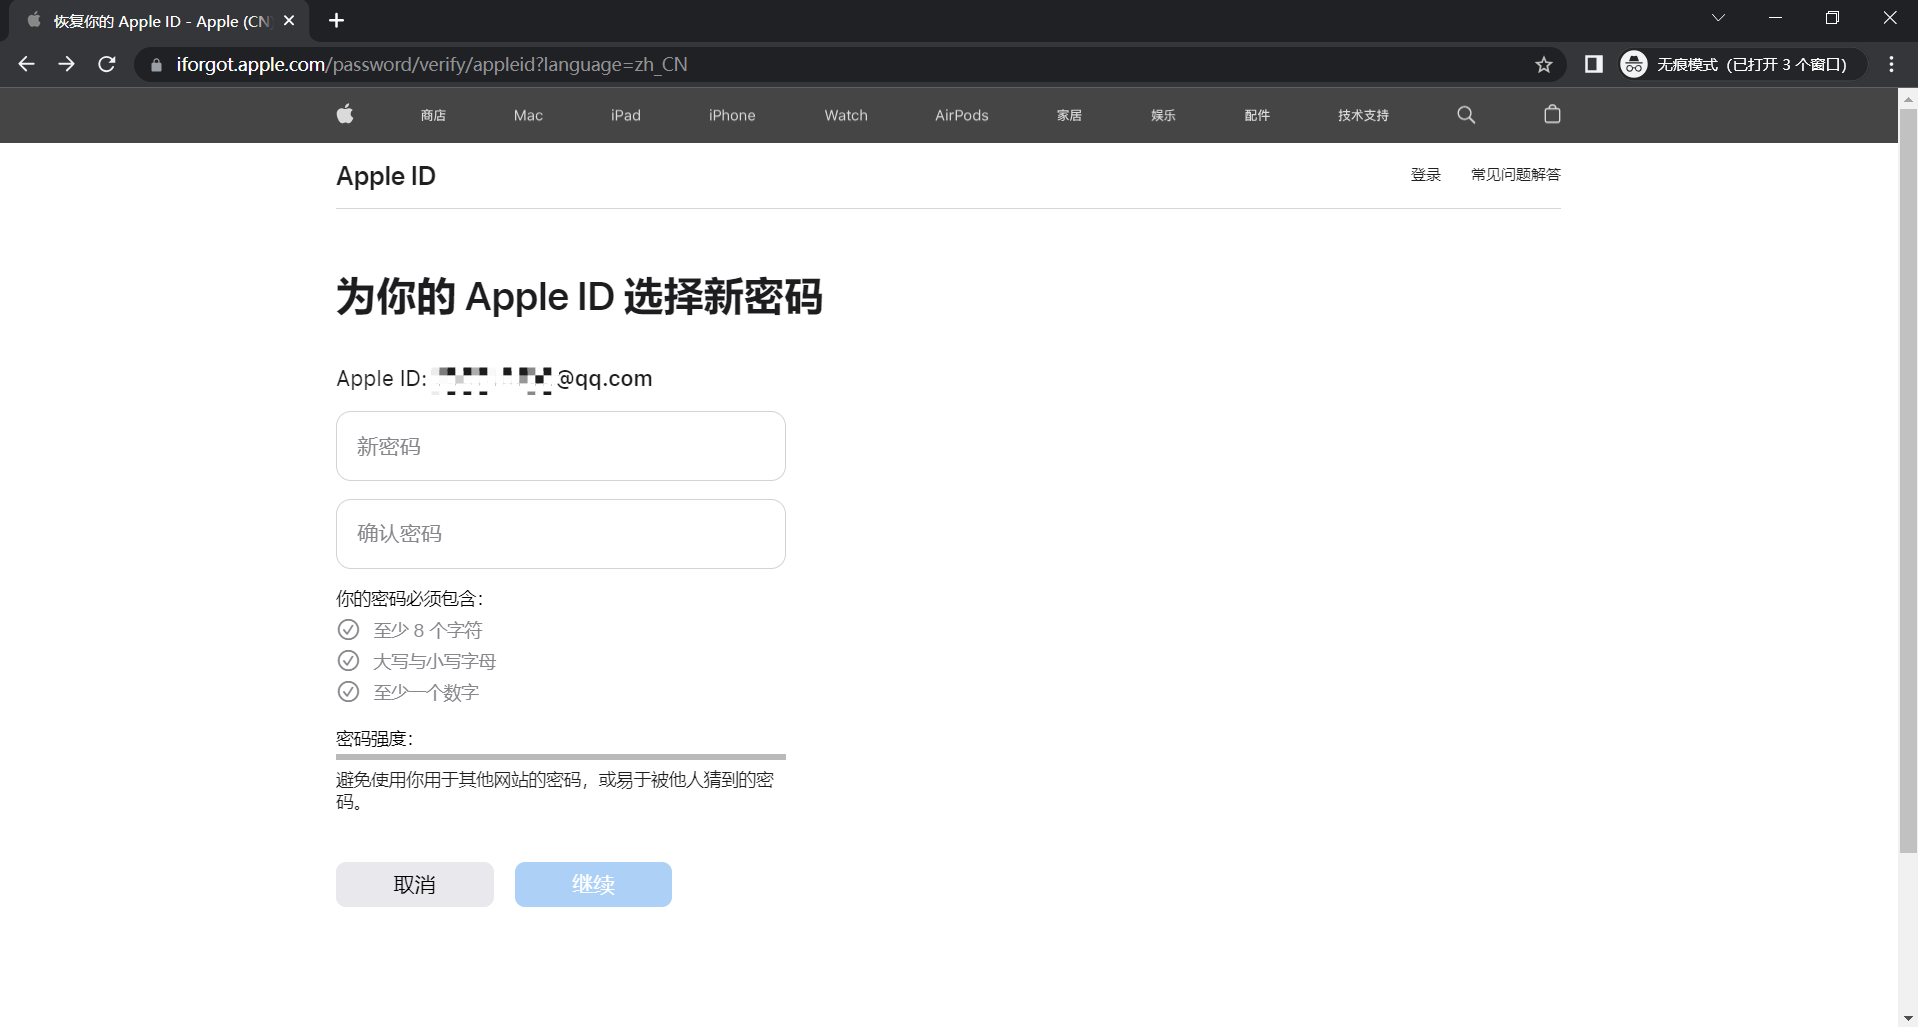Focus the 确认密码 confirm password field
Screen dimensions: 1918x1027
[560, 534]
